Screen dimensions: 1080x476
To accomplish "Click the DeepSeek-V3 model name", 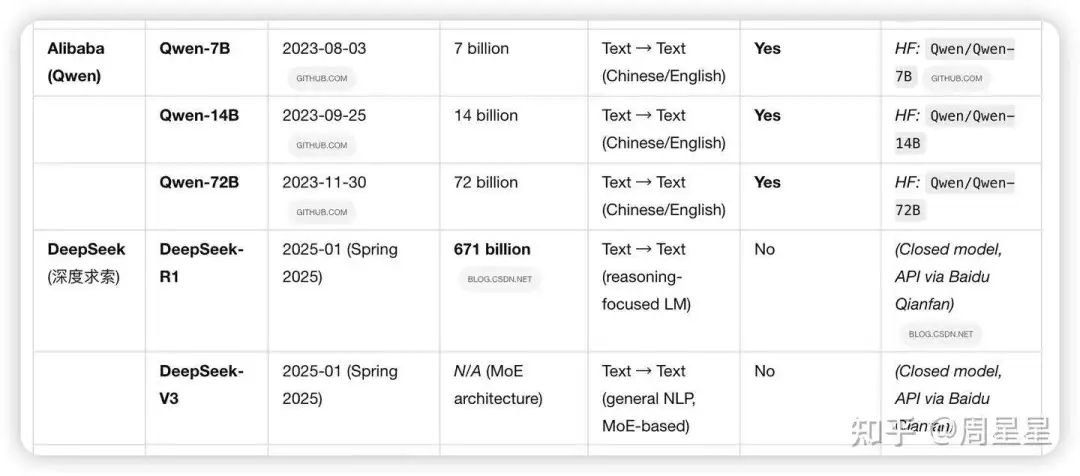I will point(201,385).
